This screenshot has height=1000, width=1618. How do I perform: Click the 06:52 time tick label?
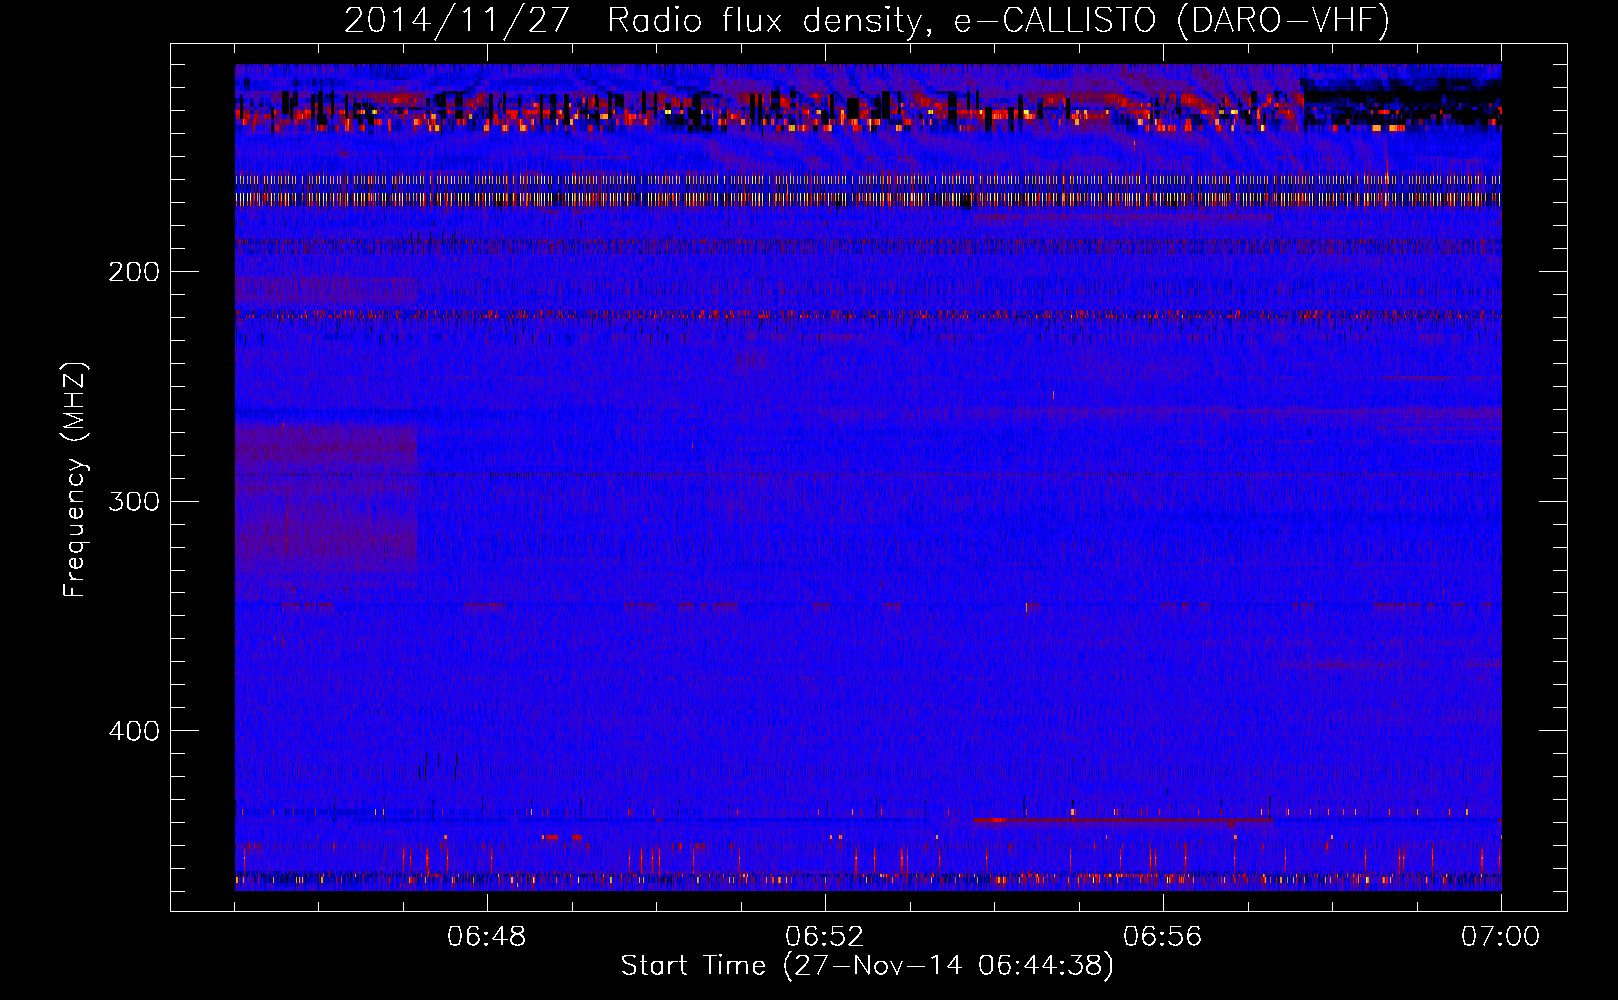(x=825, y=937)
